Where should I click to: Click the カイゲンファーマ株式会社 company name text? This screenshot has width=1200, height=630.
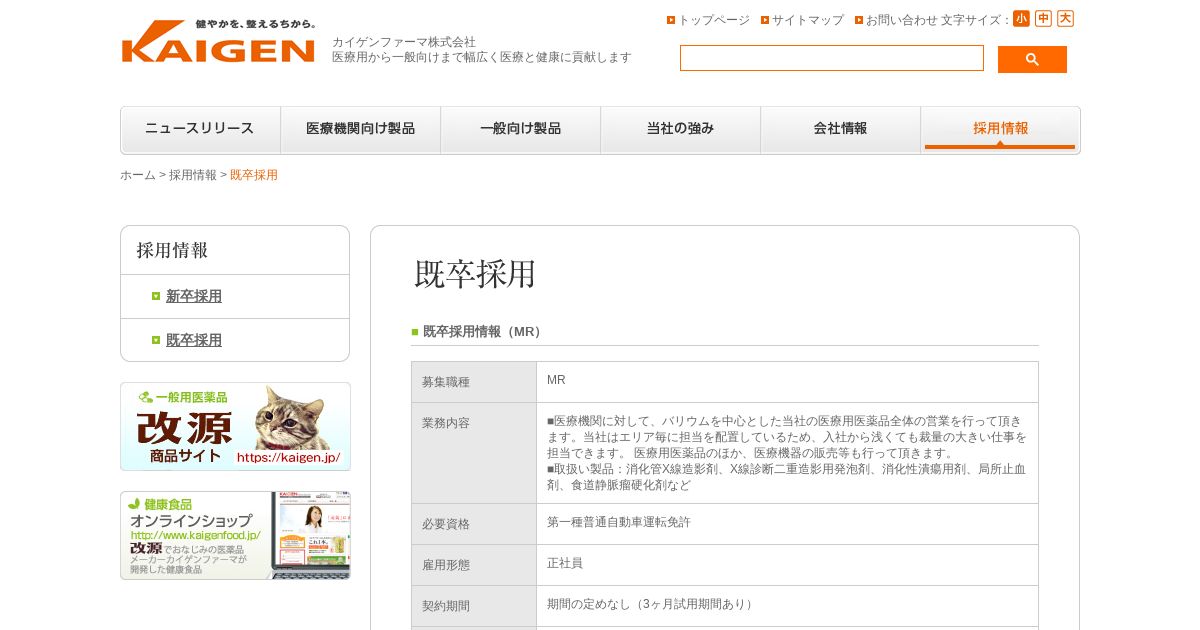pyautogui.click(x=404, y=42)
